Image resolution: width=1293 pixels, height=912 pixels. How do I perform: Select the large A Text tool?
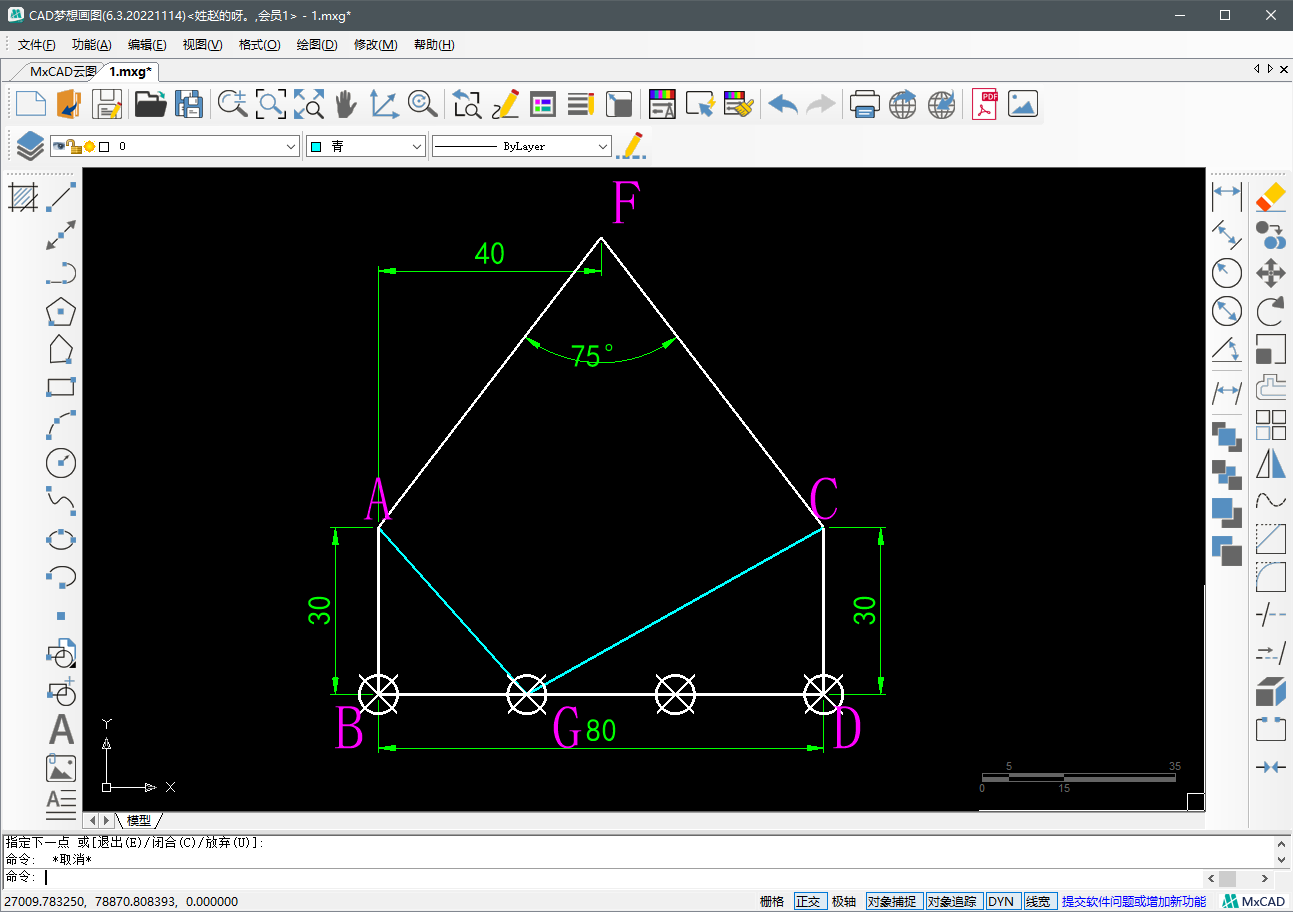62,730
